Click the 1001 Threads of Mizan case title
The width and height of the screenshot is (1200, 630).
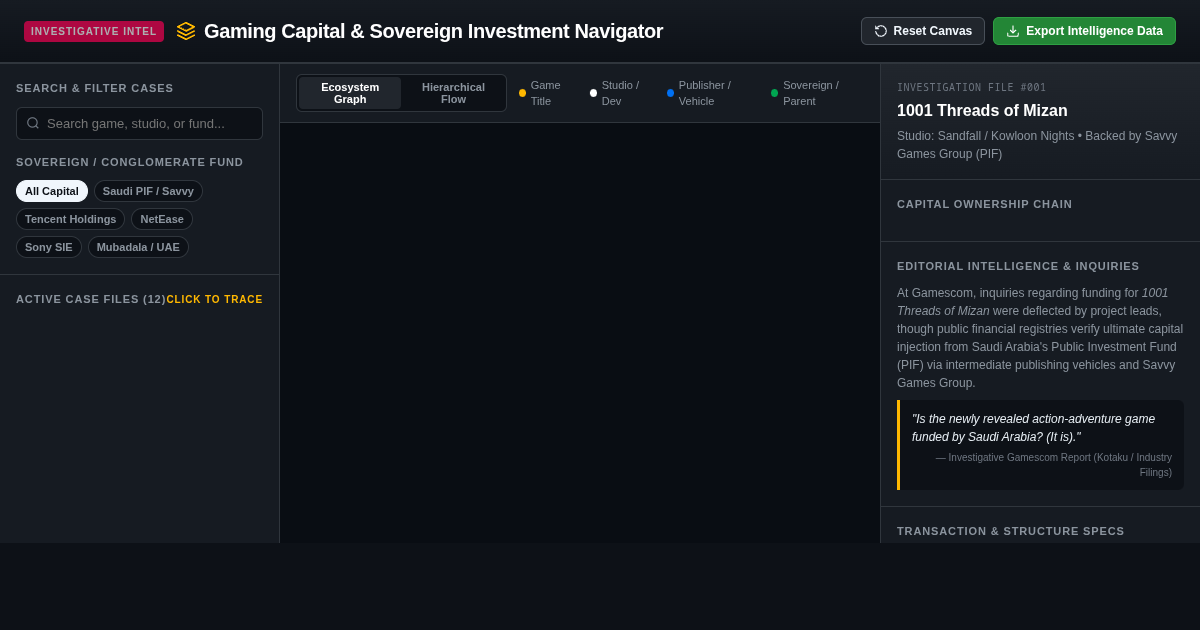point(982,111)
